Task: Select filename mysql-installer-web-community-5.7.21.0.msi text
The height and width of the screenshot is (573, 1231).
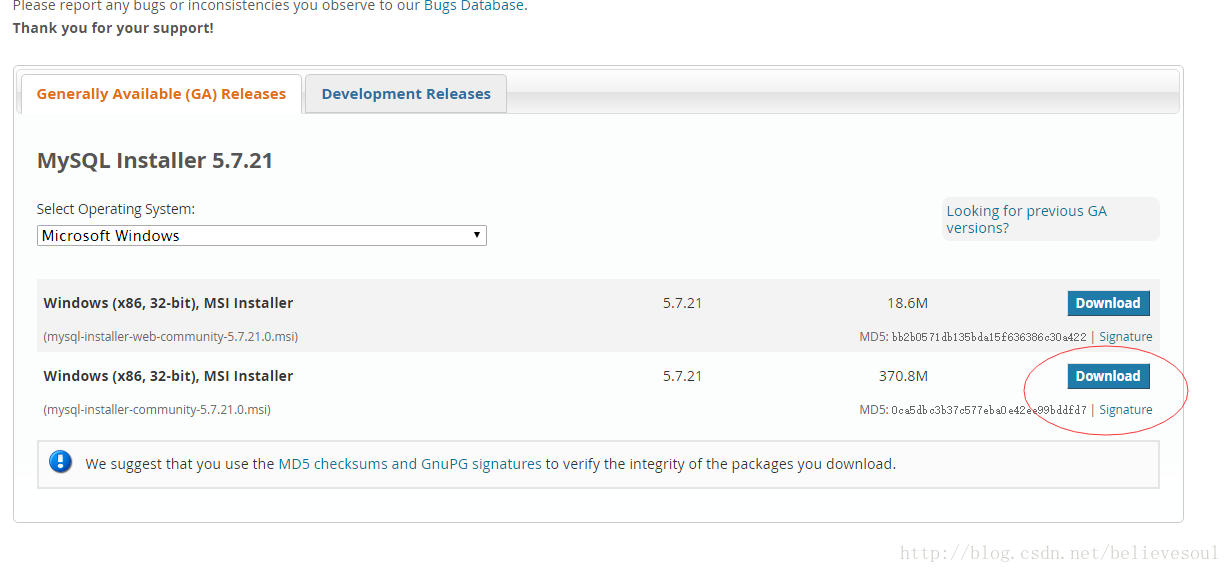Action: click(x=170, y=337)
